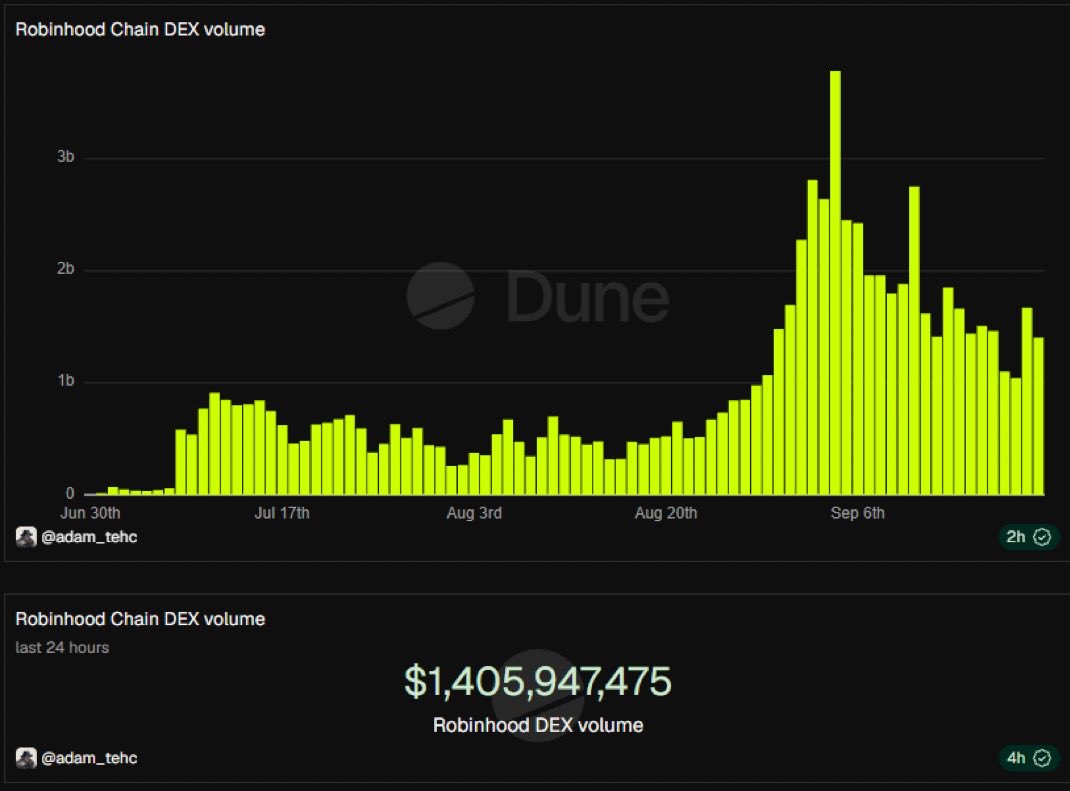Click the tallest peak bar in the chart
Viewport: 1070px width, 791px height.
coord(835,283)
